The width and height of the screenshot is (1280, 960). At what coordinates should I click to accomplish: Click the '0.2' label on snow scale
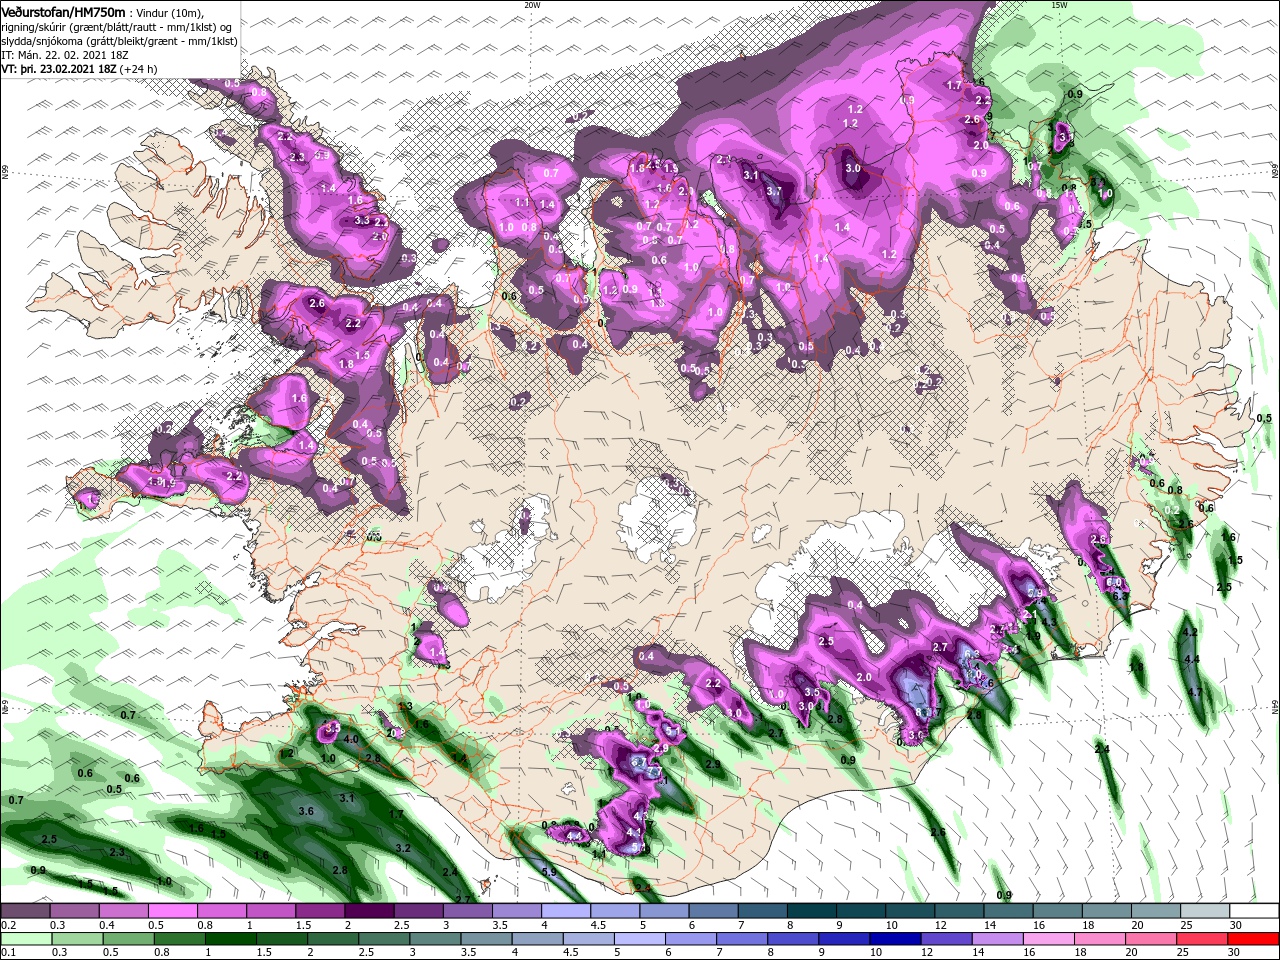pos(8,925)
